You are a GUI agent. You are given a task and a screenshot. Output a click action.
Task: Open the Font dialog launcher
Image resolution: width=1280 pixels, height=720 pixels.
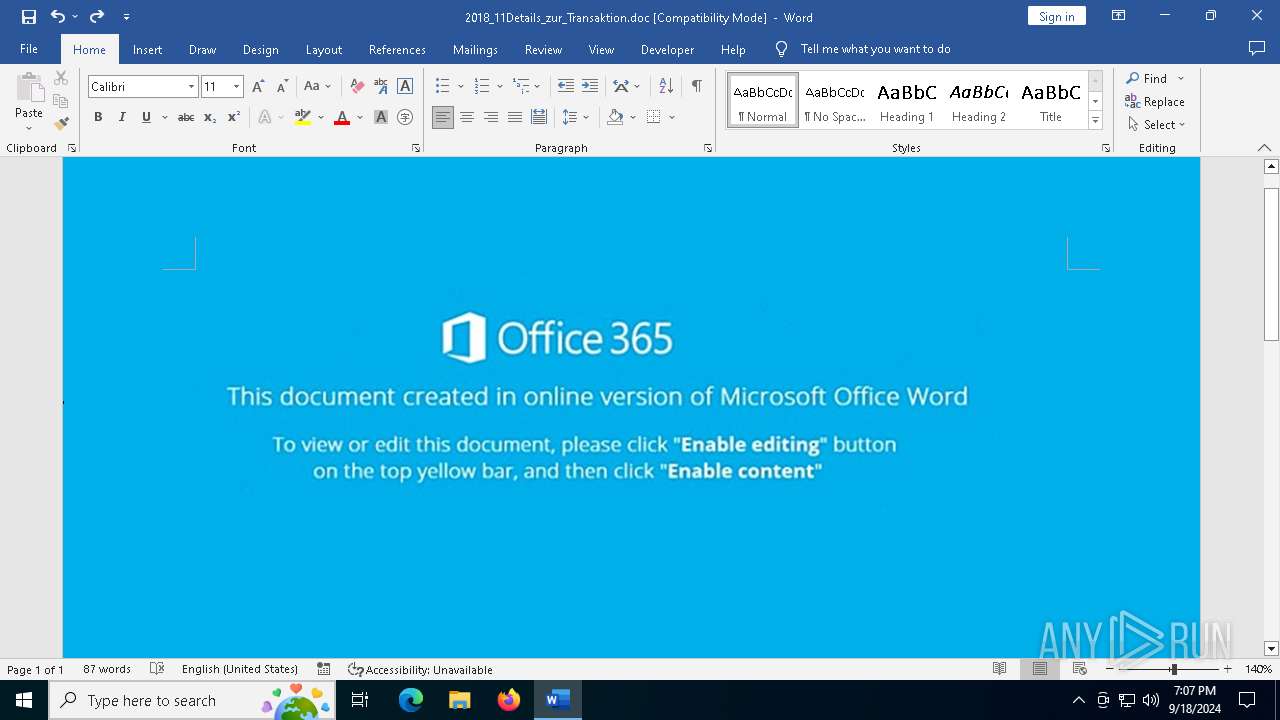pyautogui.click(x=416, y=148)
